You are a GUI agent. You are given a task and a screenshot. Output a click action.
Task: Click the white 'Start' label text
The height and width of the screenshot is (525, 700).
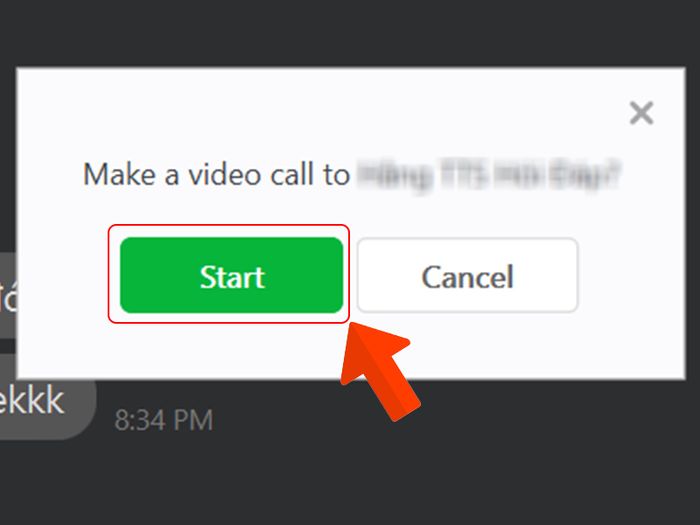point(232,277)
